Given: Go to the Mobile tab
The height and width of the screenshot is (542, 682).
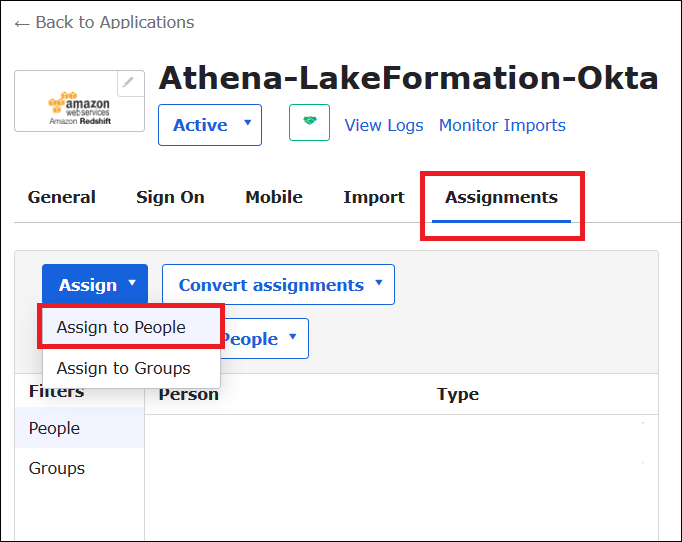Looking at the screenshot, I should pos(274,197).
